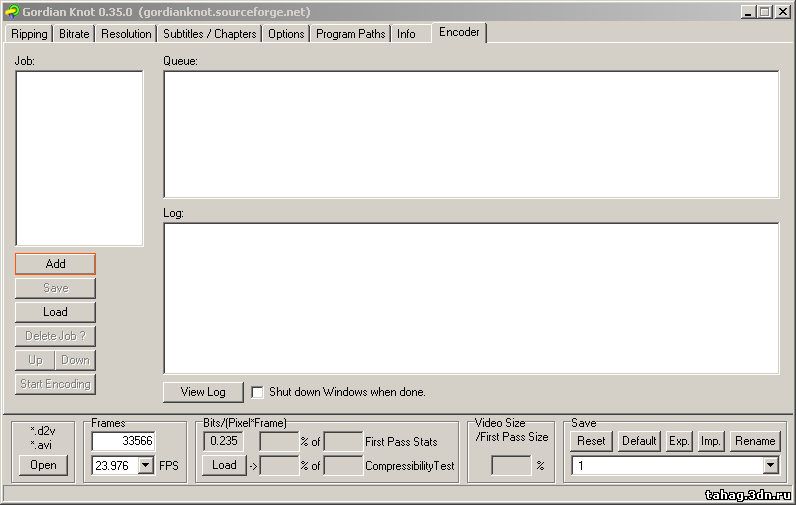Viewport: 796px width, 505px height.
Task: Expand the FPS dropdown arrow
Action: (146, 465)
